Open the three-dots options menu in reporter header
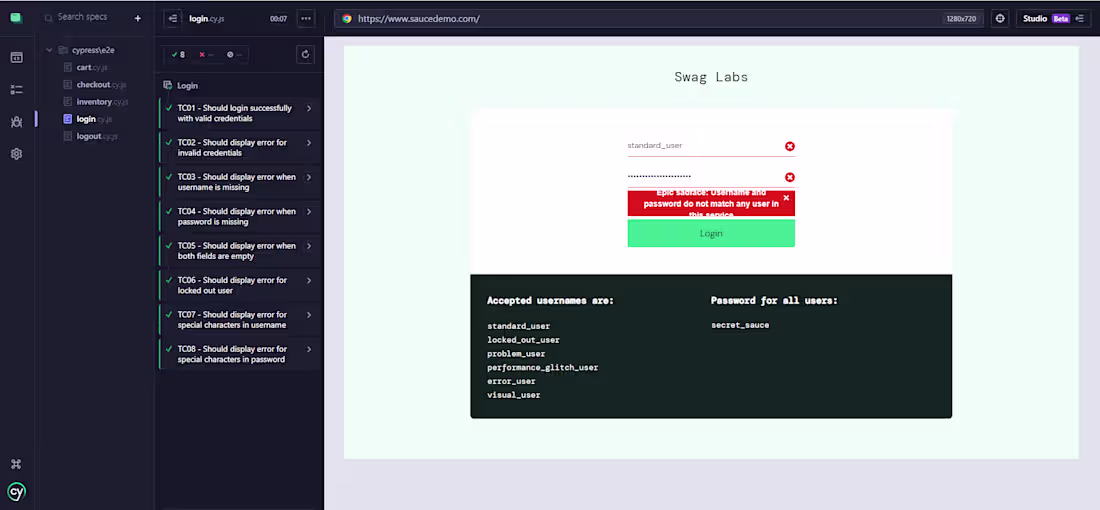Viewport: 1100px width, 510px height. point(306,18)
